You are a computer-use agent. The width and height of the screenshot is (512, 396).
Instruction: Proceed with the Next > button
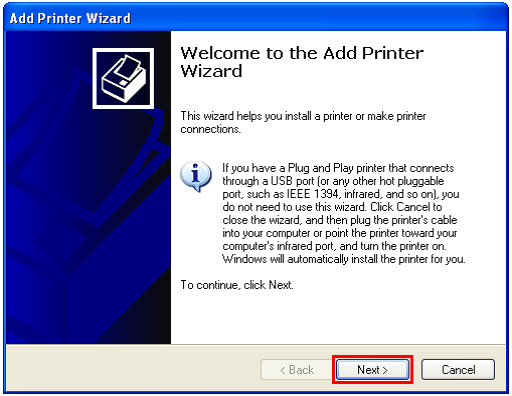pos(372,369)
